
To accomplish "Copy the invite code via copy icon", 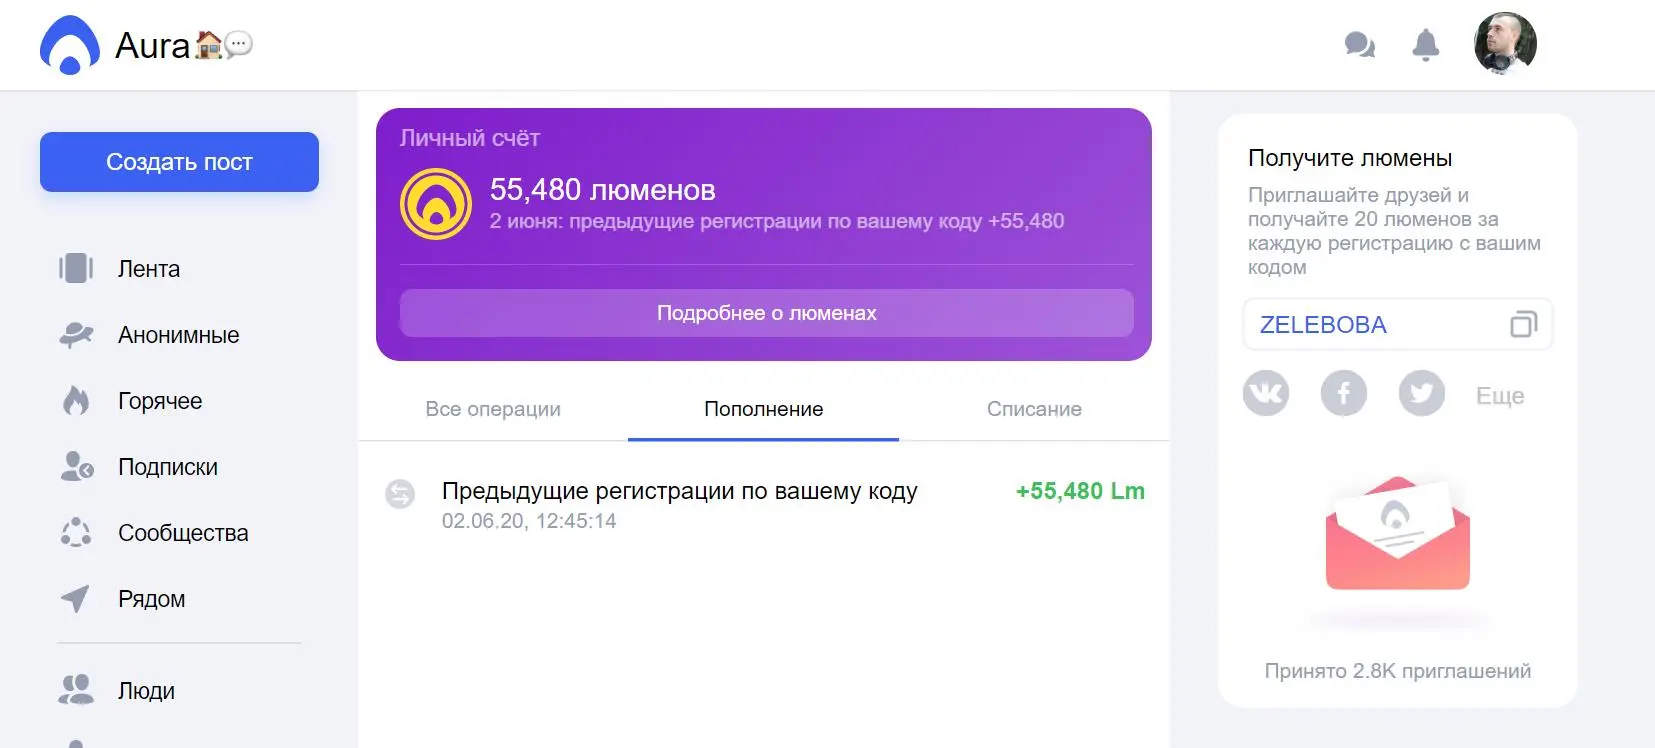I will tap(1523, 324).
